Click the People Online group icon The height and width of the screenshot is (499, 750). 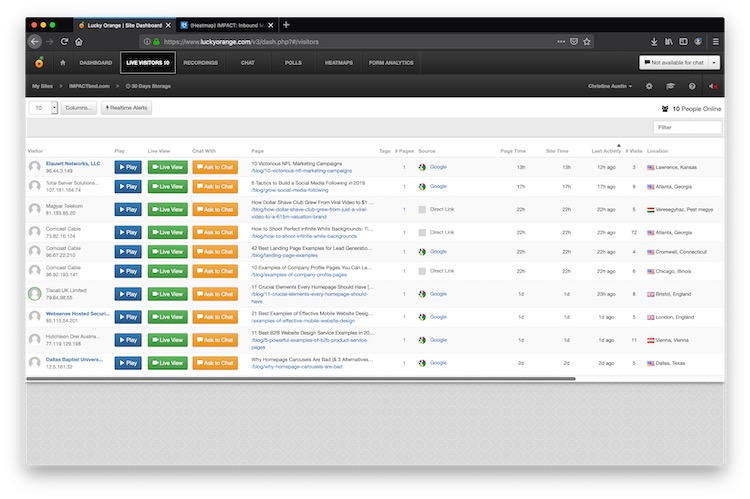point(665,109)
